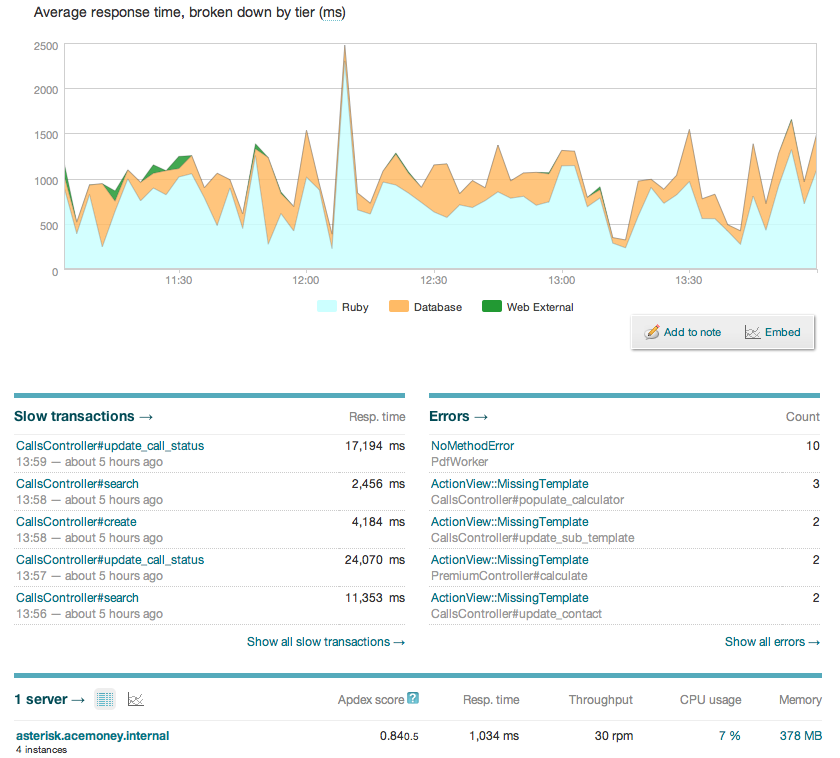Screen dimensions: 840x758
Task: Open the 1 server section heading
Action: tap(49, 700)
